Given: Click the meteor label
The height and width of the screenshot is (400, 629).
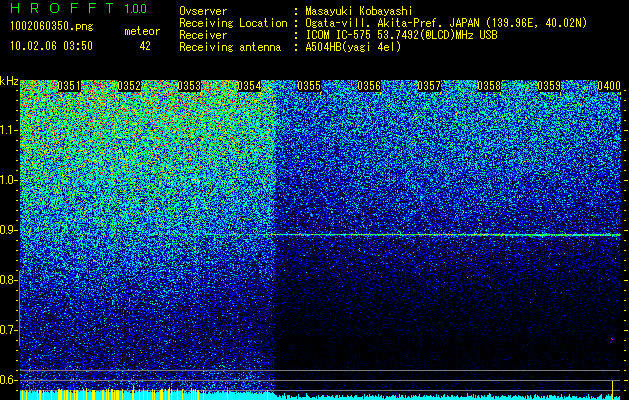Looking at the screenshot, I should (142, 31).
